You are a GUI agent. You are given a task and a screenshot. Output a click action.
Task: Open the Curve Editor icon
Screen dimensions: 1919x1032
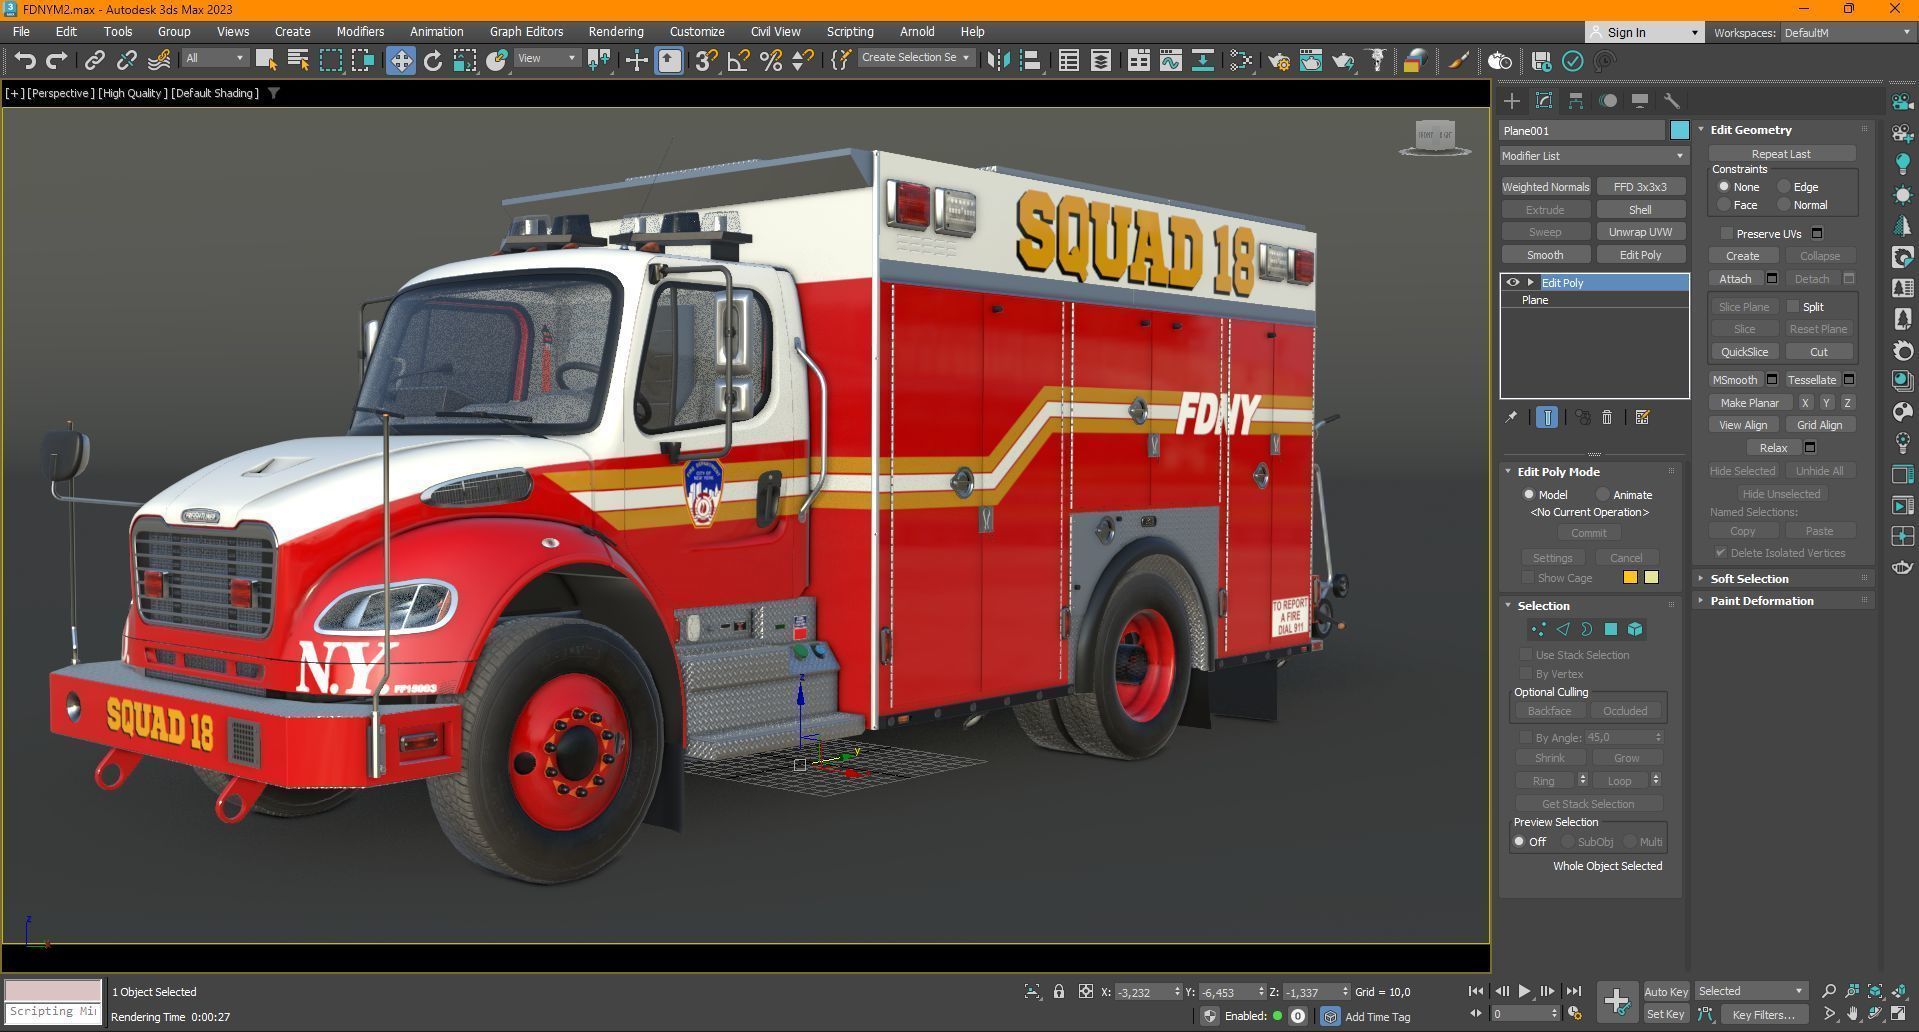point(1170,60)
